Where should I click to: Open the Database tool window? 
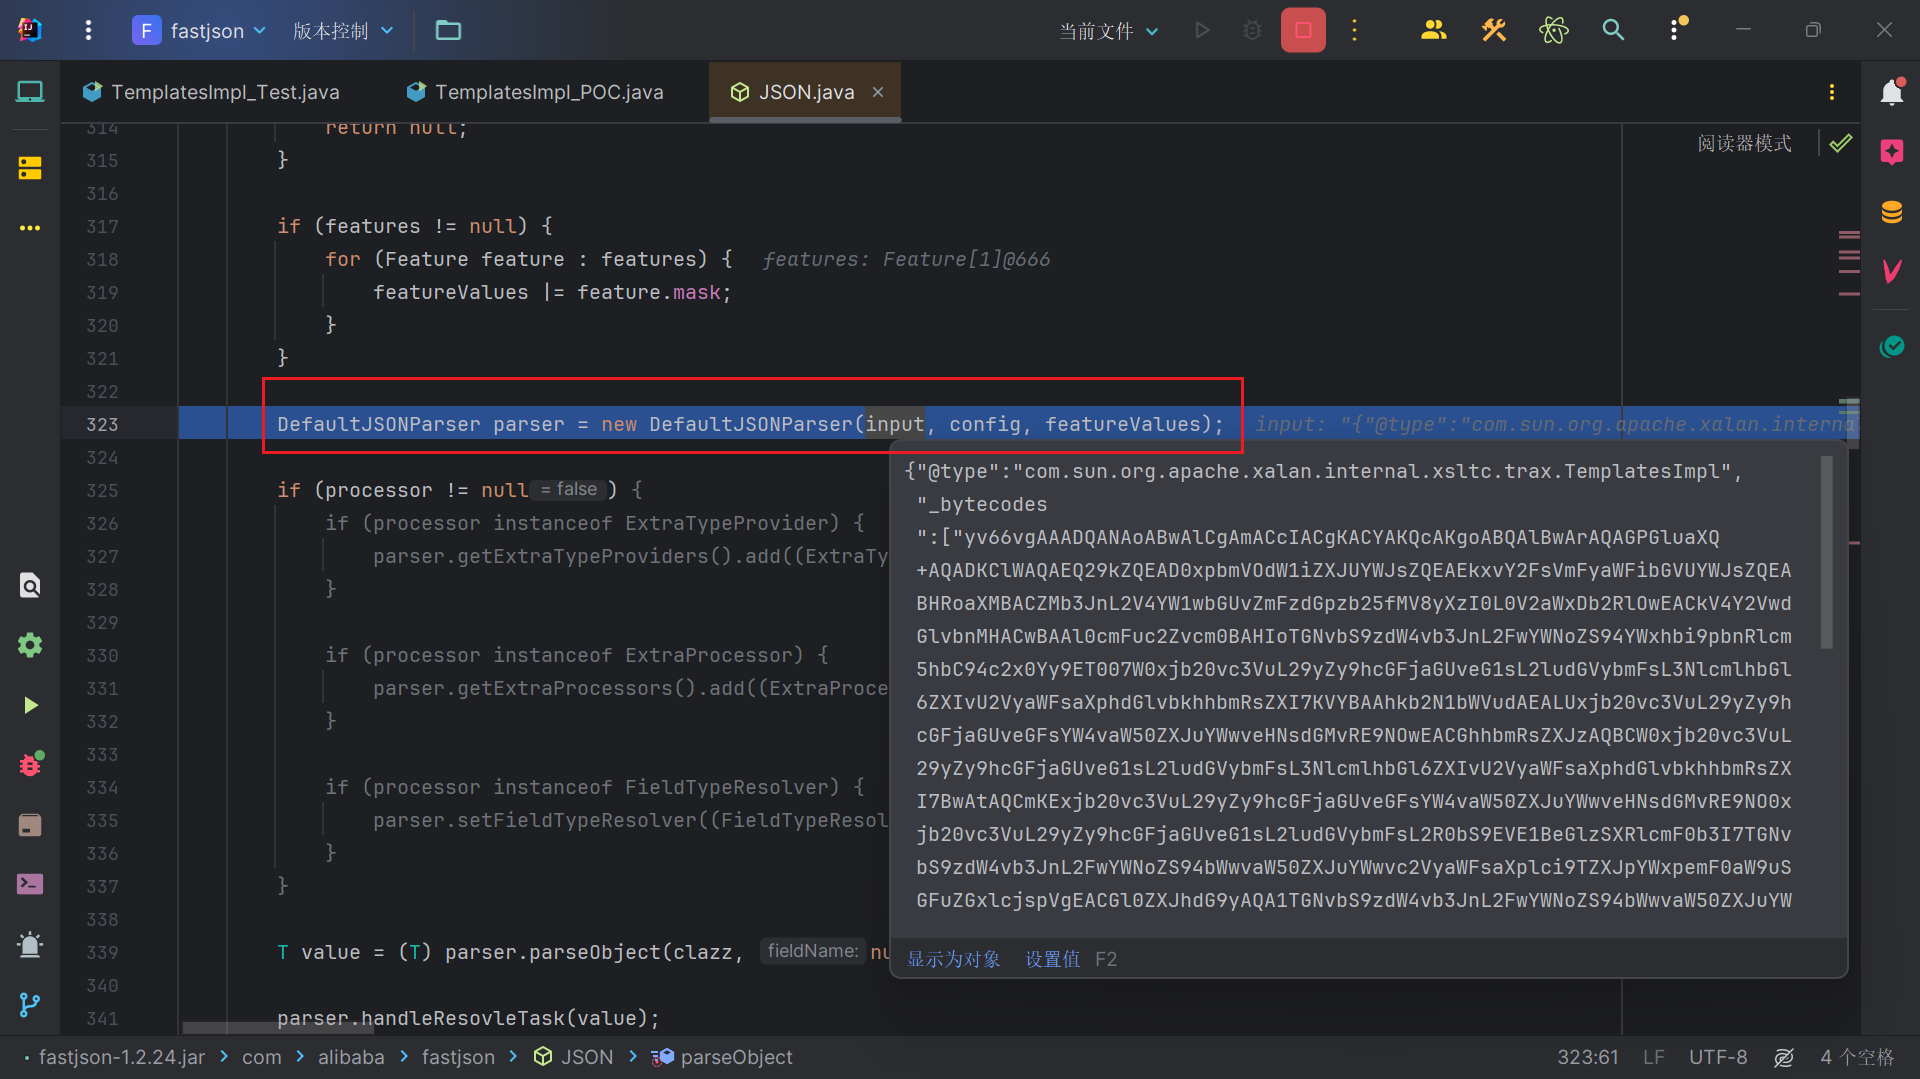coord(1891,212)
